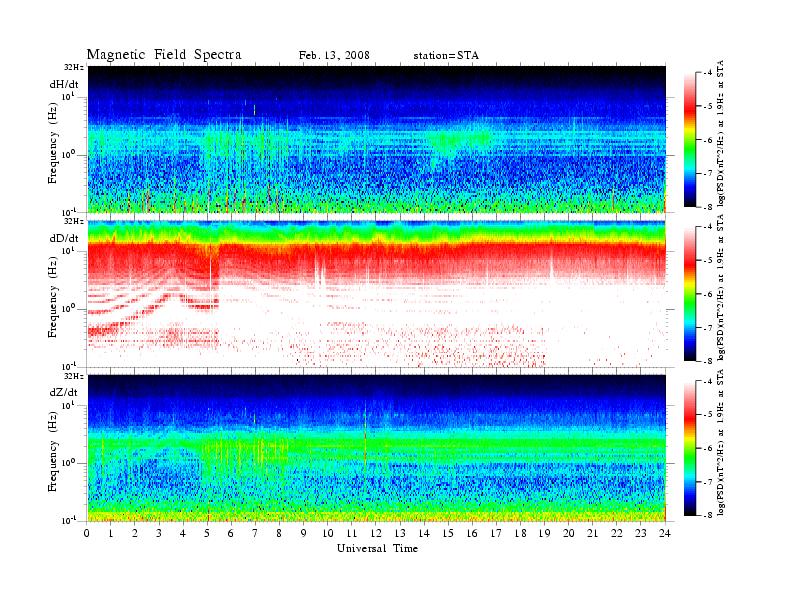Click hour '7' on the time axis
Screen dimensions: 792x612
(255, 533)
